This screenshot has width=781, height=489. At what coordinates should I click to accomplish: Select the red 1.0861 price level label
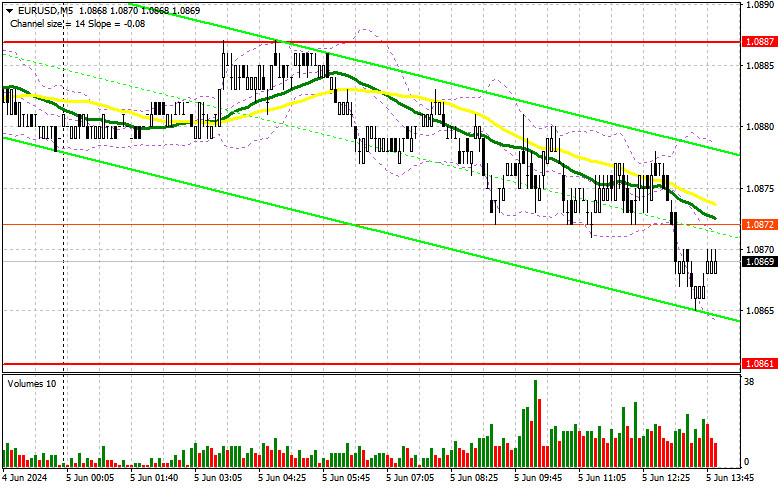(x=760, y=364)
